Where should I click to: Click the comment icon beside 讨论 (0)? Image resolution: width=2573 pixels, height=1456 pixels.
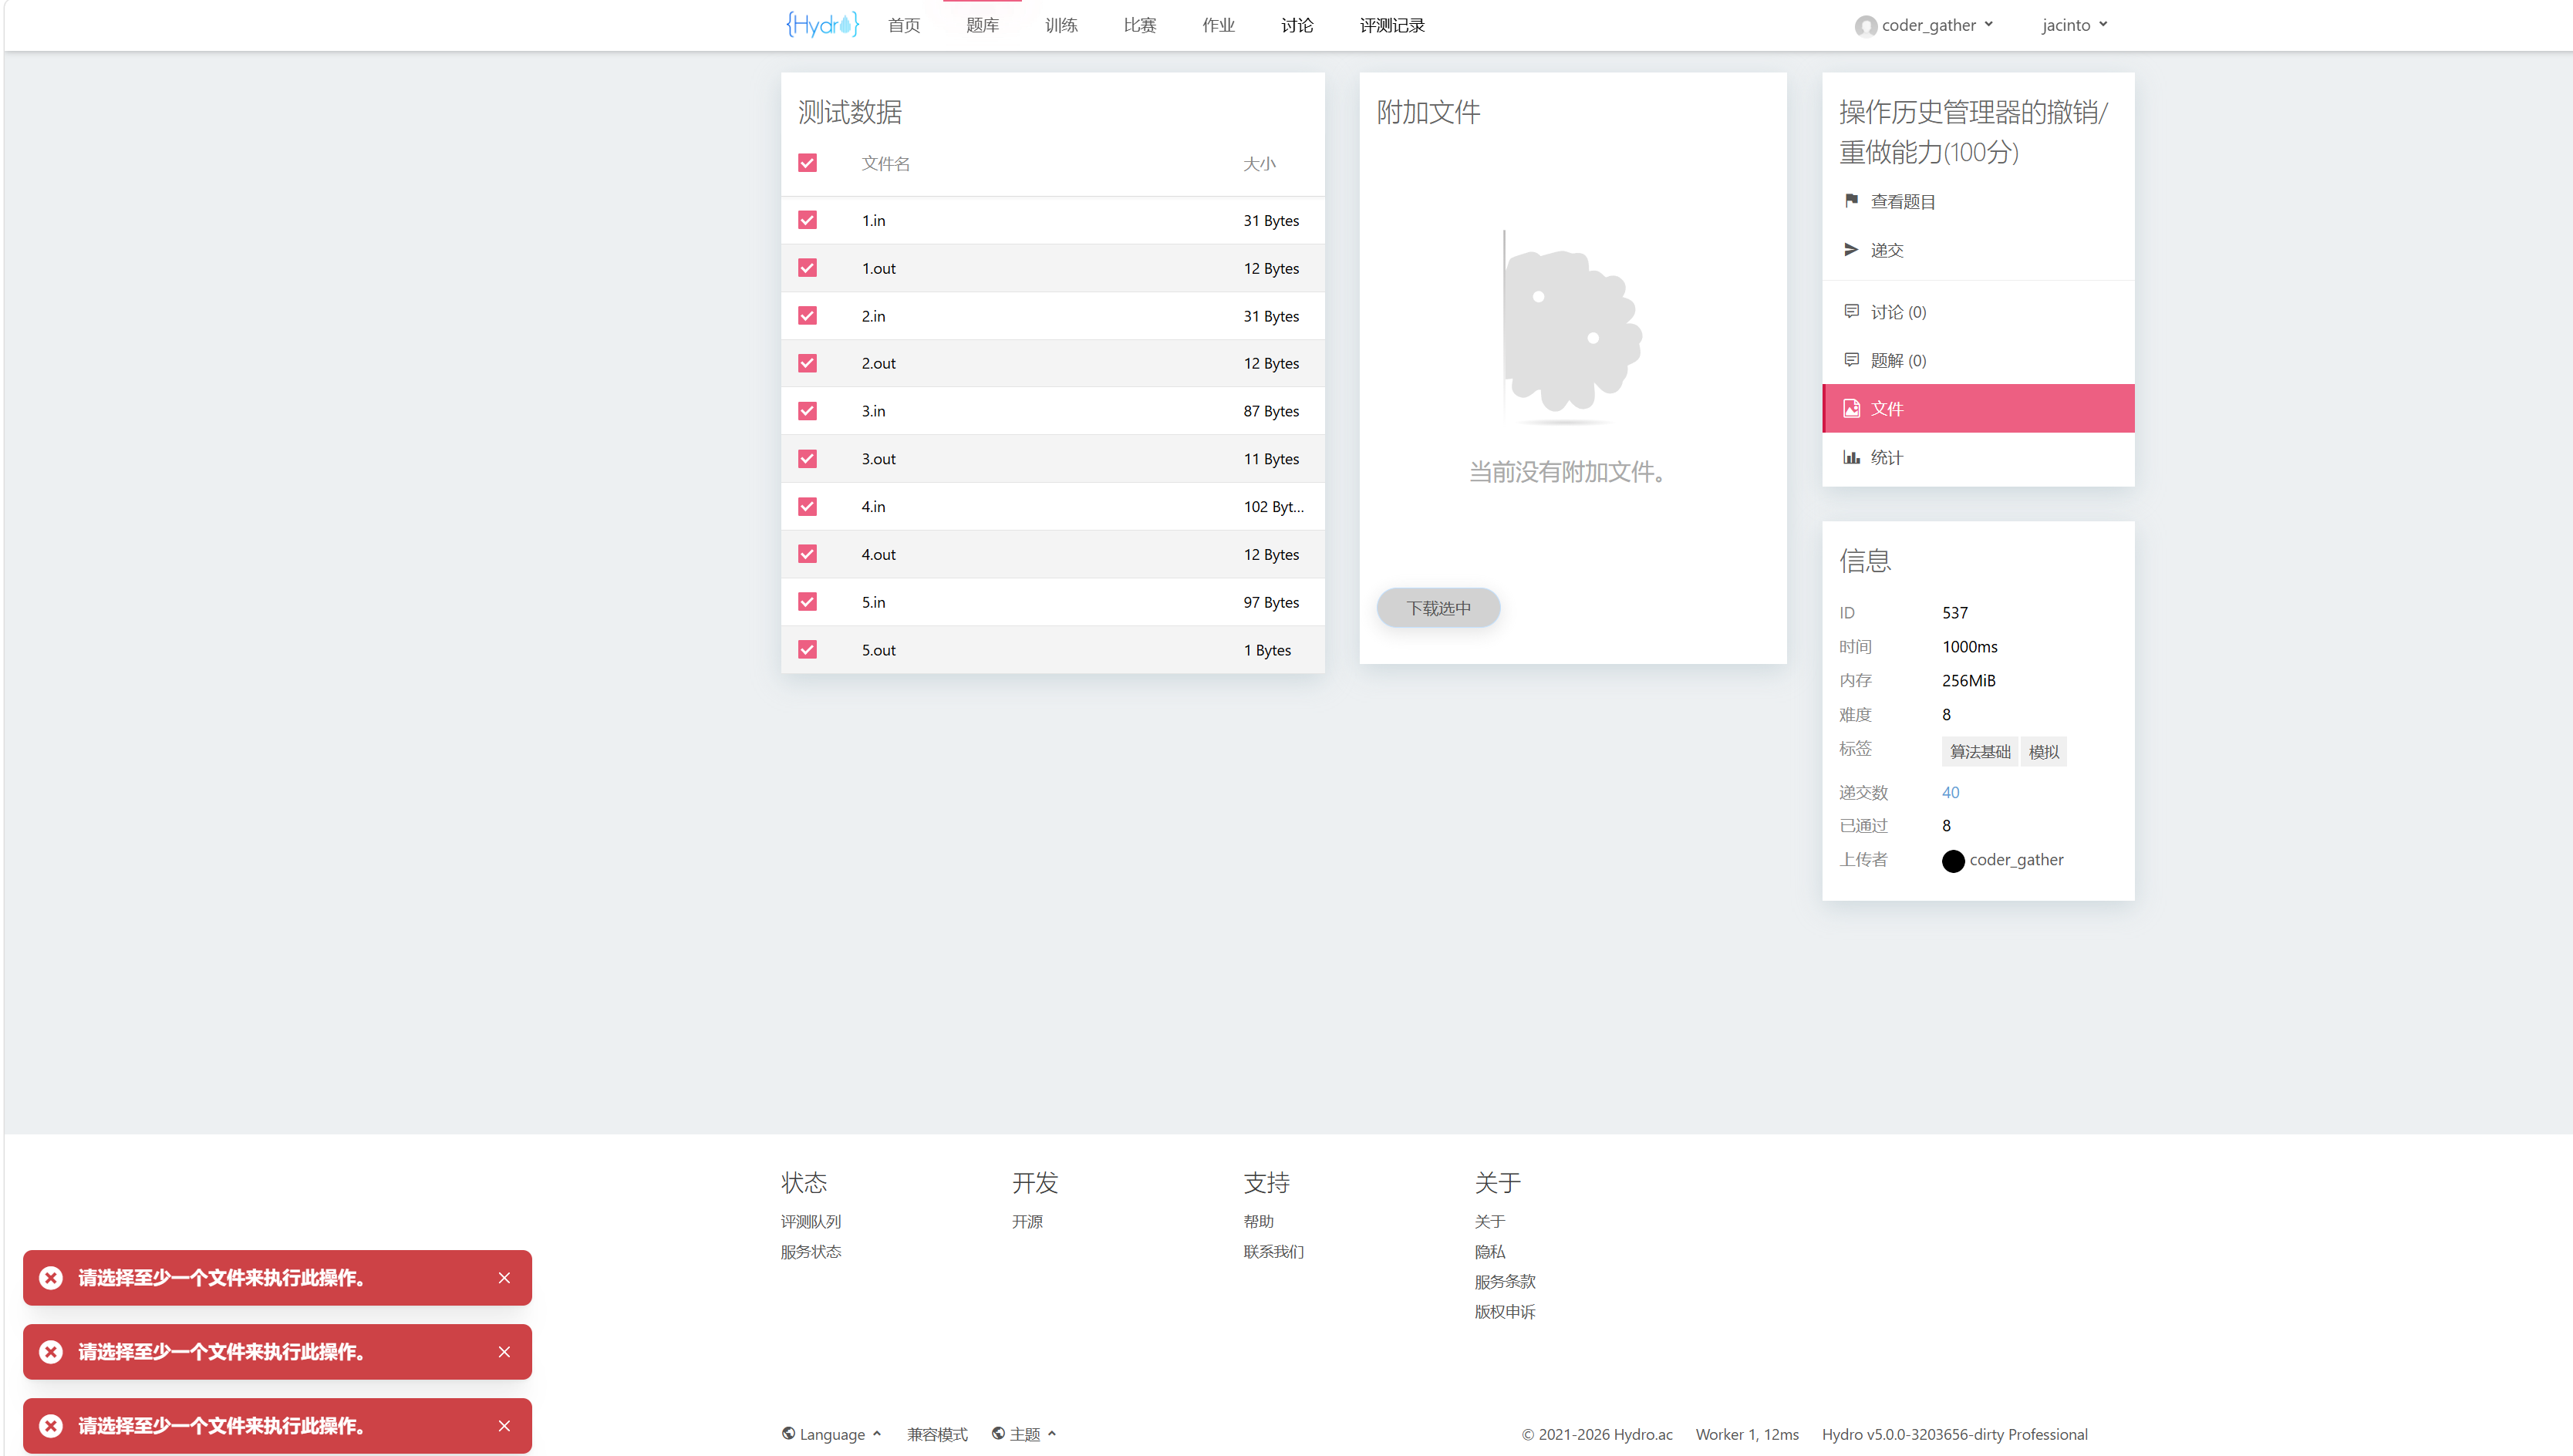tap(1851, 311)
